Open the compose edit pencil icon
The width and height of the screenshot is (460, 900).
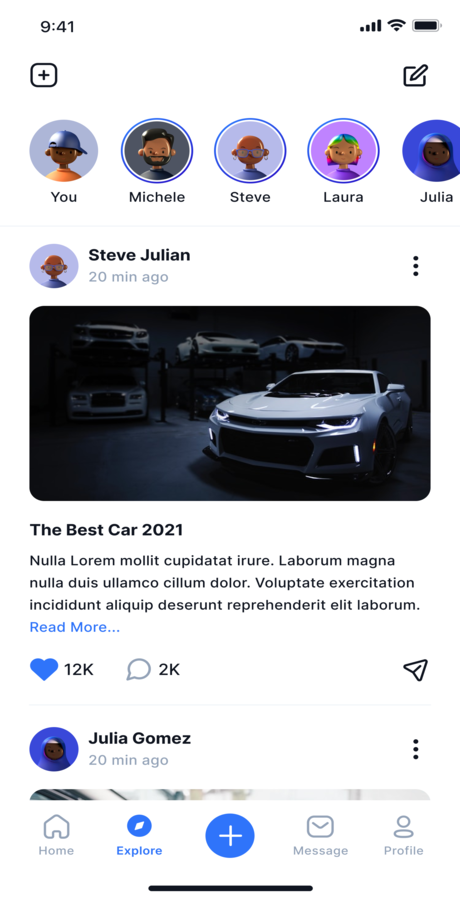415,75
